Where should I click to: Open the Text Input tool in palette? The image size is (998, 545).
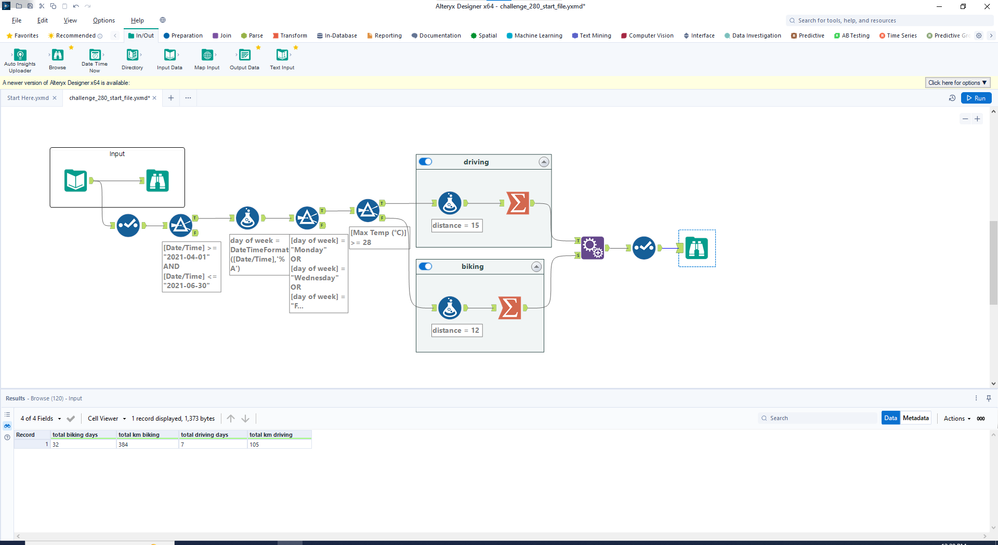point(282,55)
